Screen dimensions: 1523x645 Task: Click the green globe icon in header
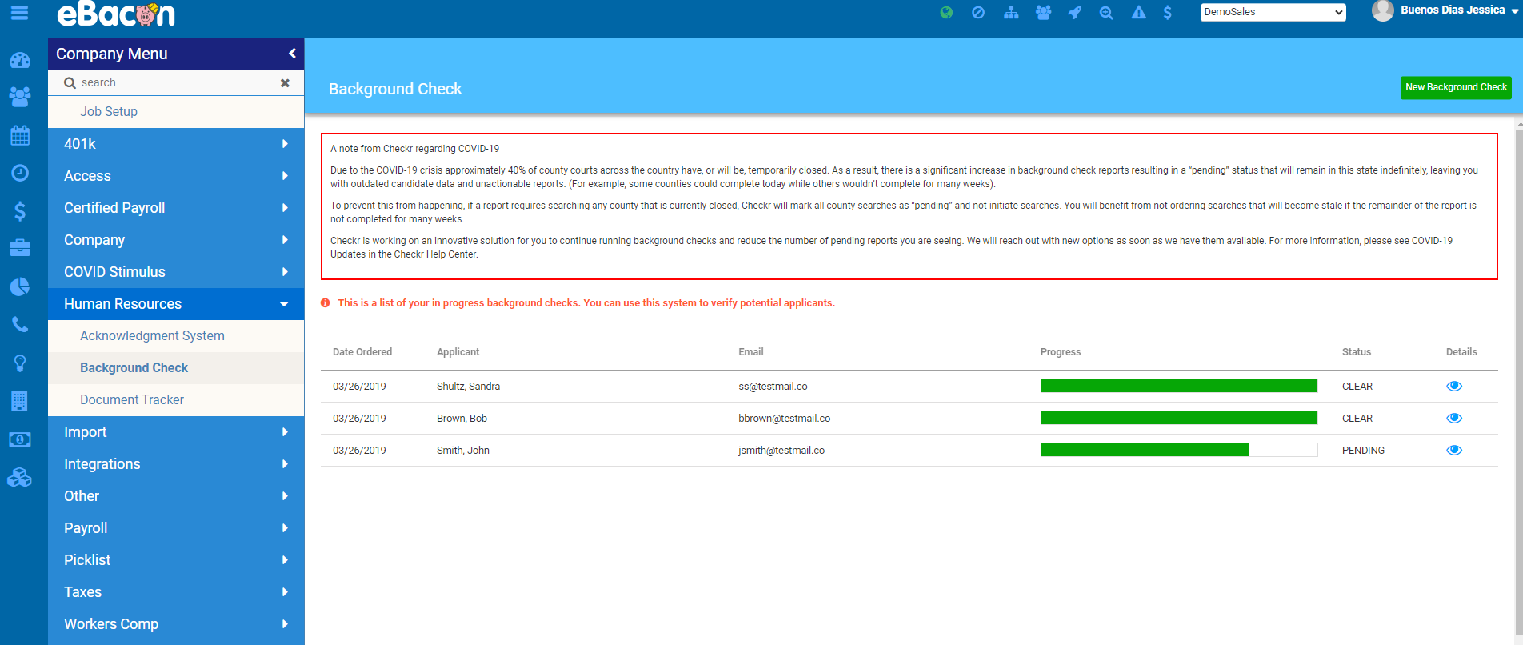(946, 12)
